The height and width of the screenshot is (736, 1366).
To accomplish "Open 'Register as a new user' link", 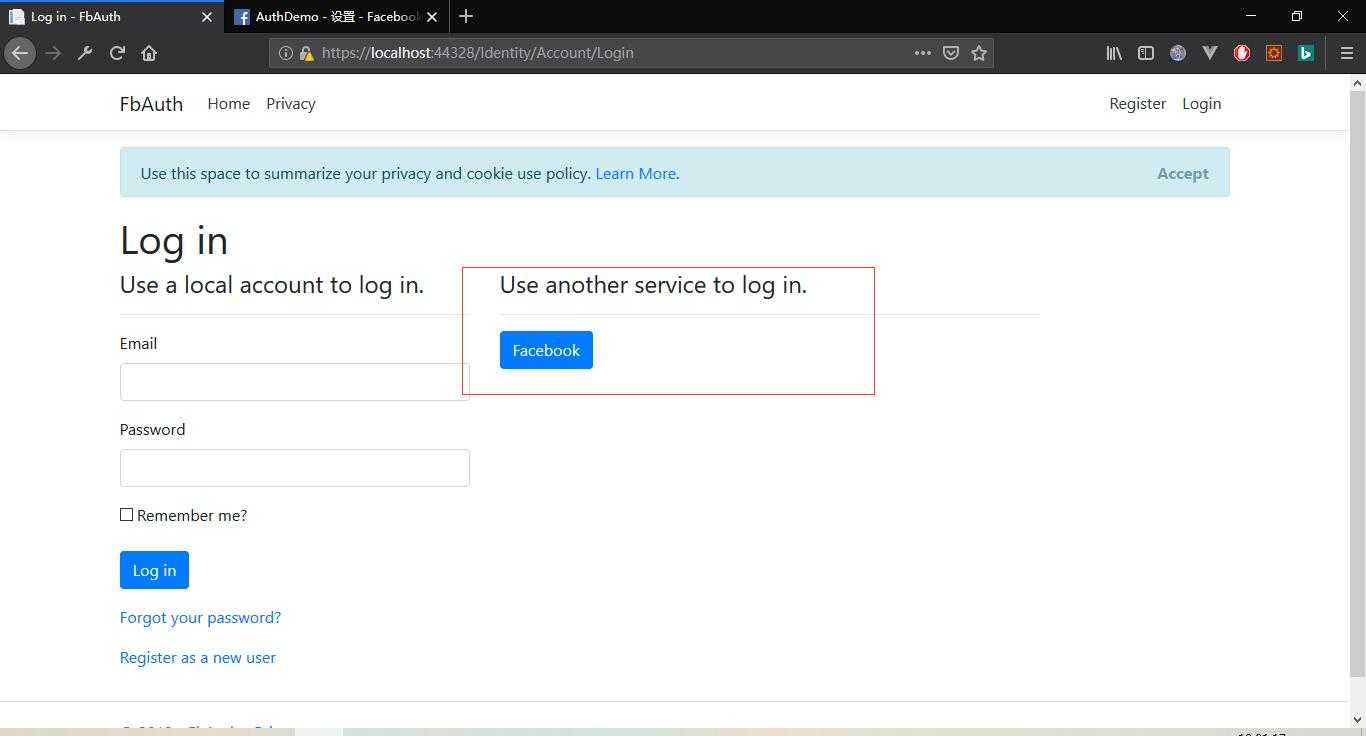I will coord(198,657).
